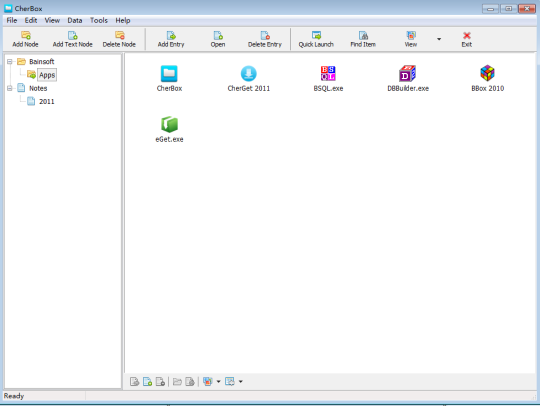Click the bottom toolbar properties page icon
540x406 pixels.
point(190,382)
